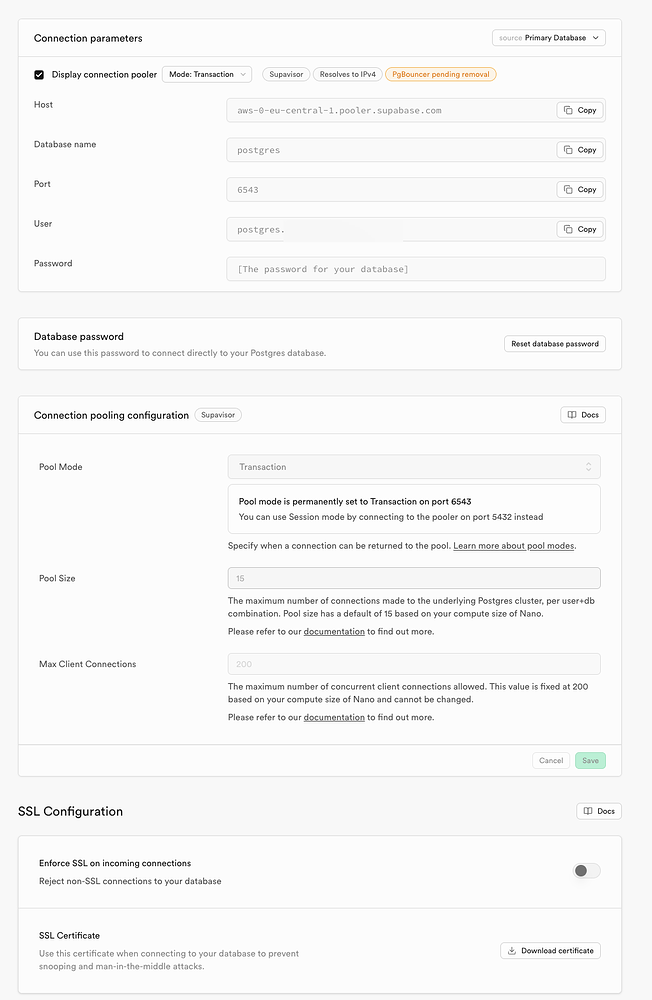Open the Pool Mode selector
The width and height of the screenshot is (652, 1000).
414,466
